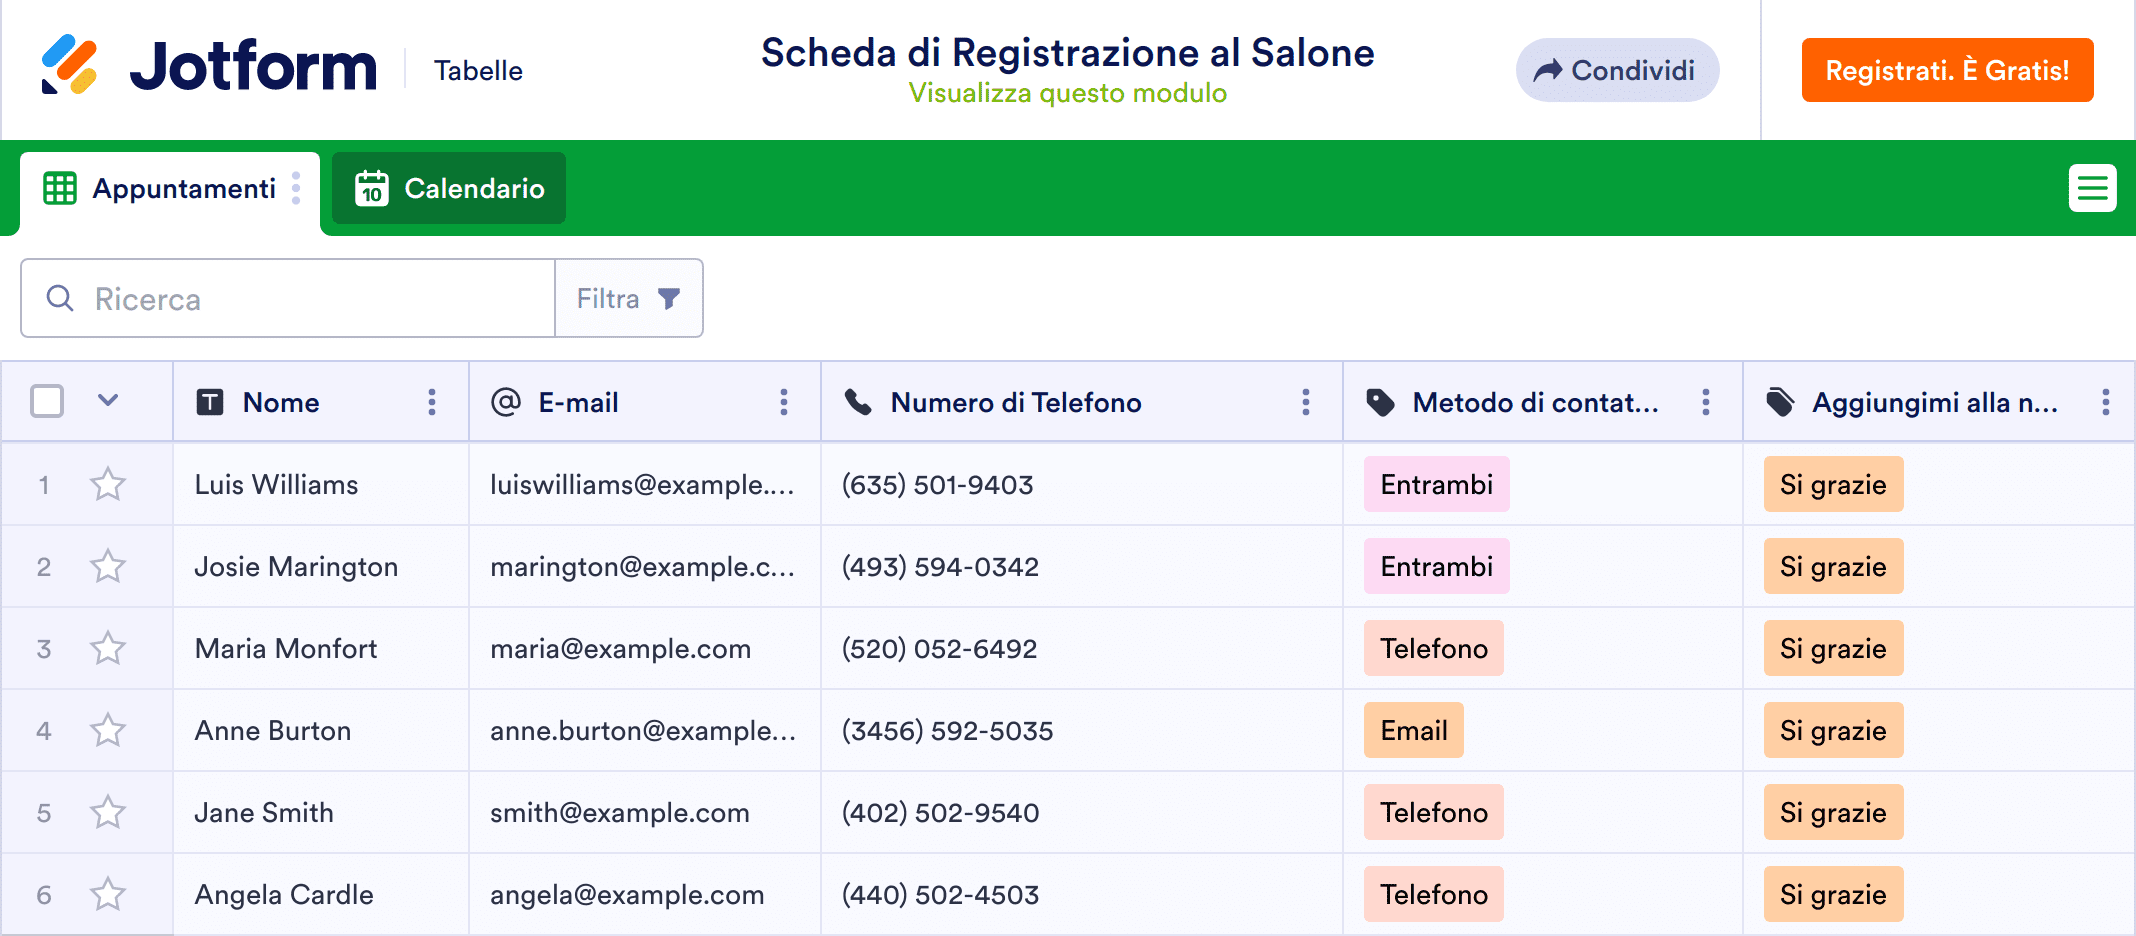Open Aggiungimi alla newsletter column options

[x=2106, y=402]
